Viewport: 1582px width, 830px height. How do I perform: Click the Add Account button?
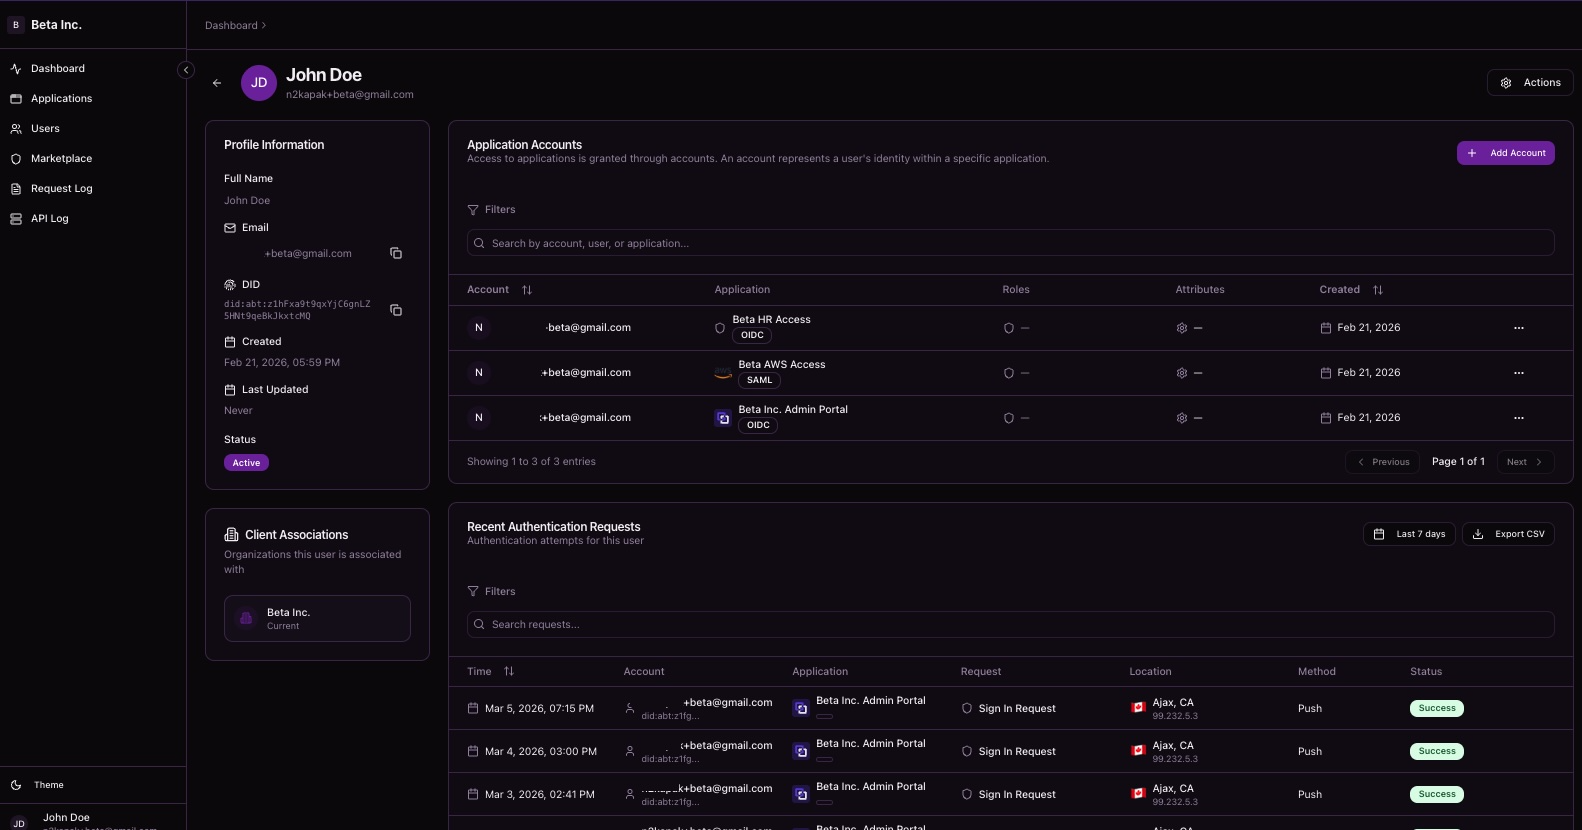[x=1505, y=153]
